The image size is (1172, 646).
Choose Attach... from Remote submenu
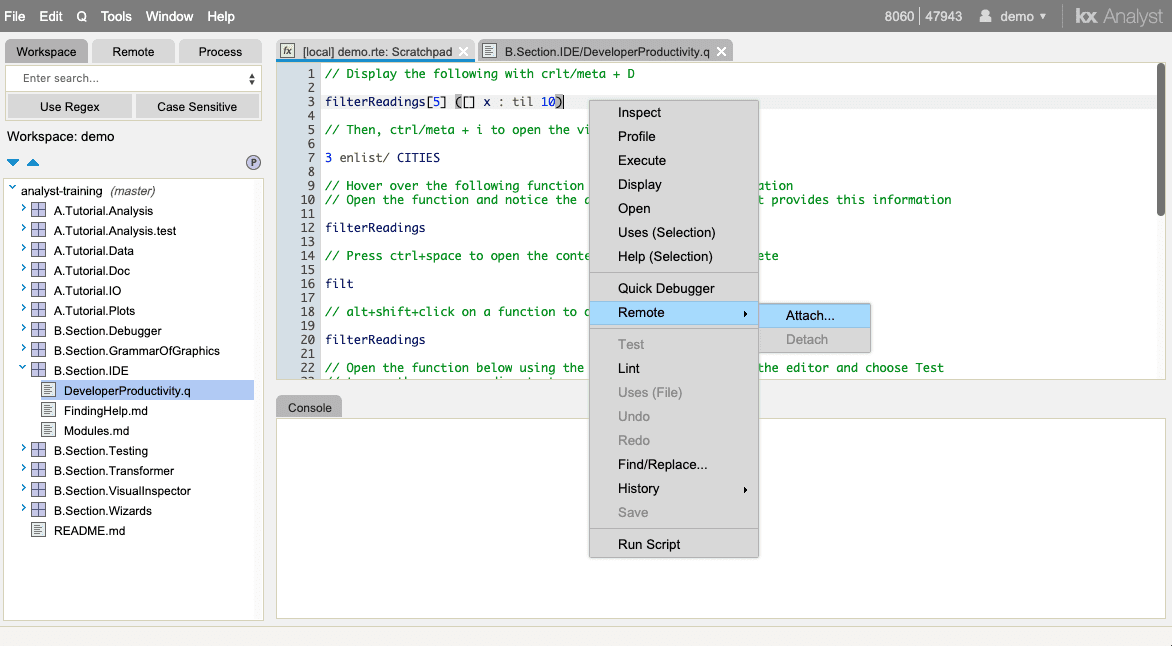point(815,316)
